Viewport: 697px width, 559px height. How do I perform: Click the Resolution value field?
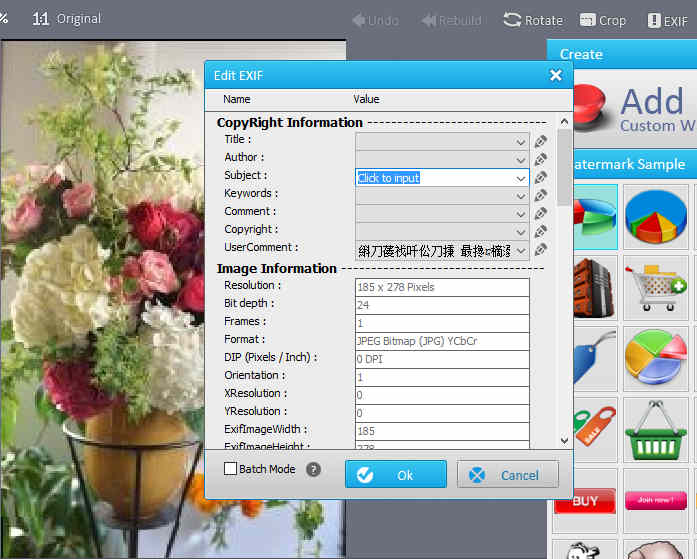442,287
